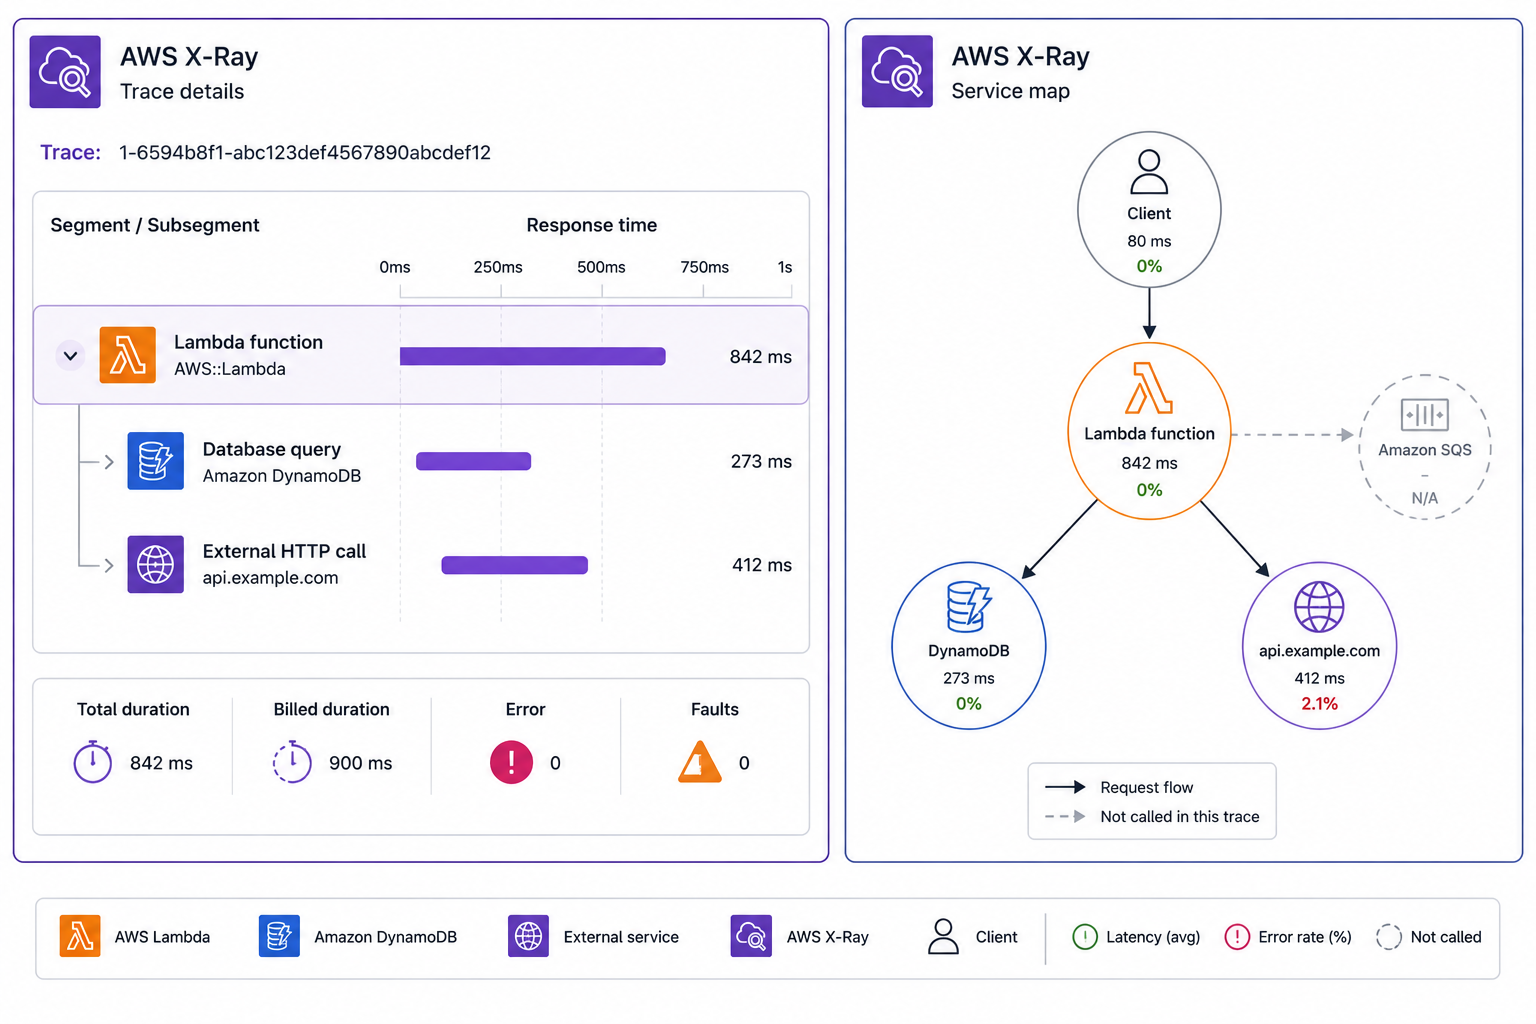
Task: Click the Total duration stopwatch icon
Action: [93, 762]
